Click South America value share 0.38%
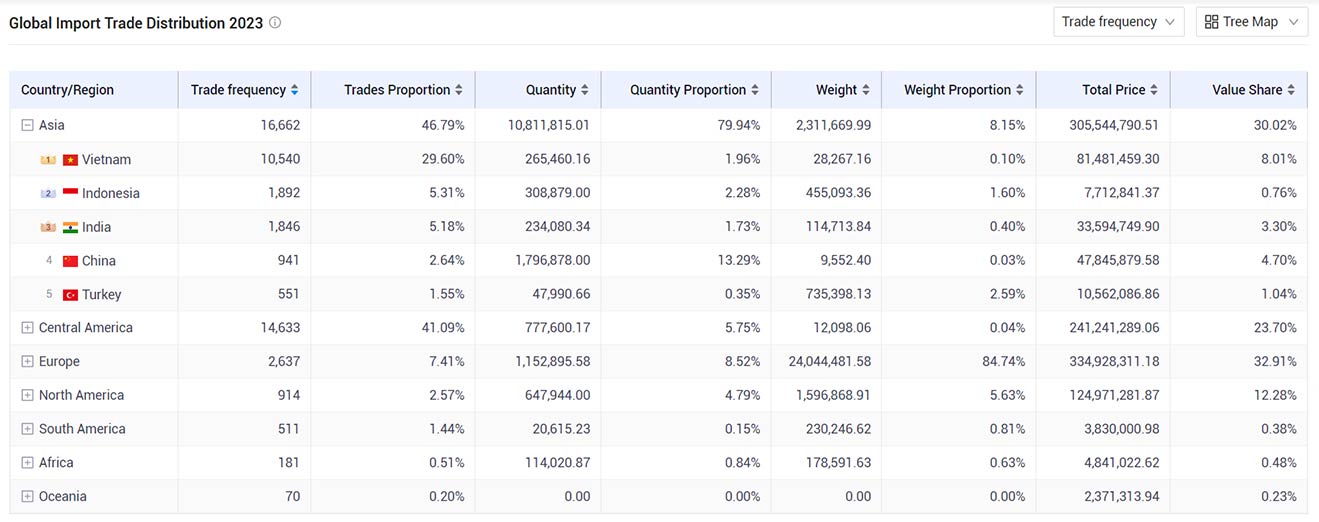 point(1278,429)
